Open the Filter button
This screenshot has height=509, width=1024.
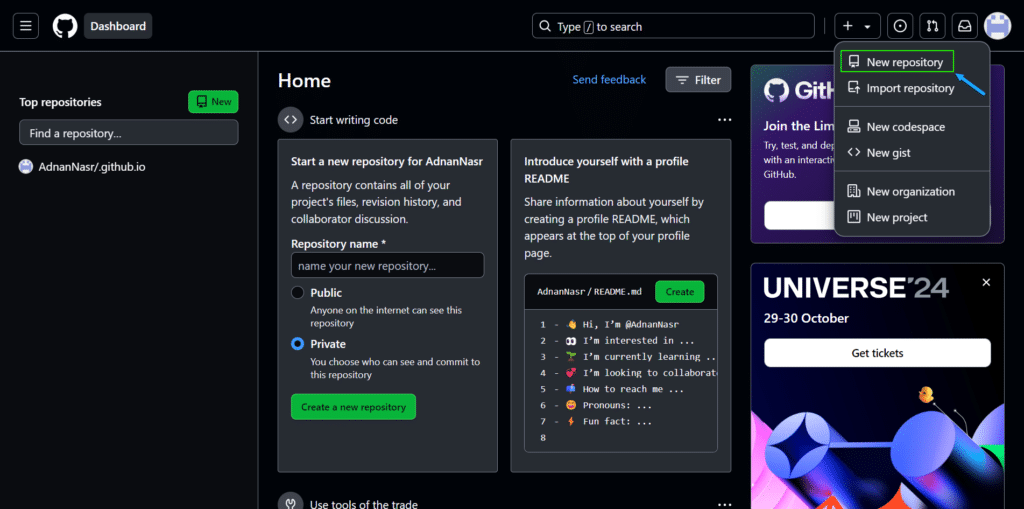[698, 80]
